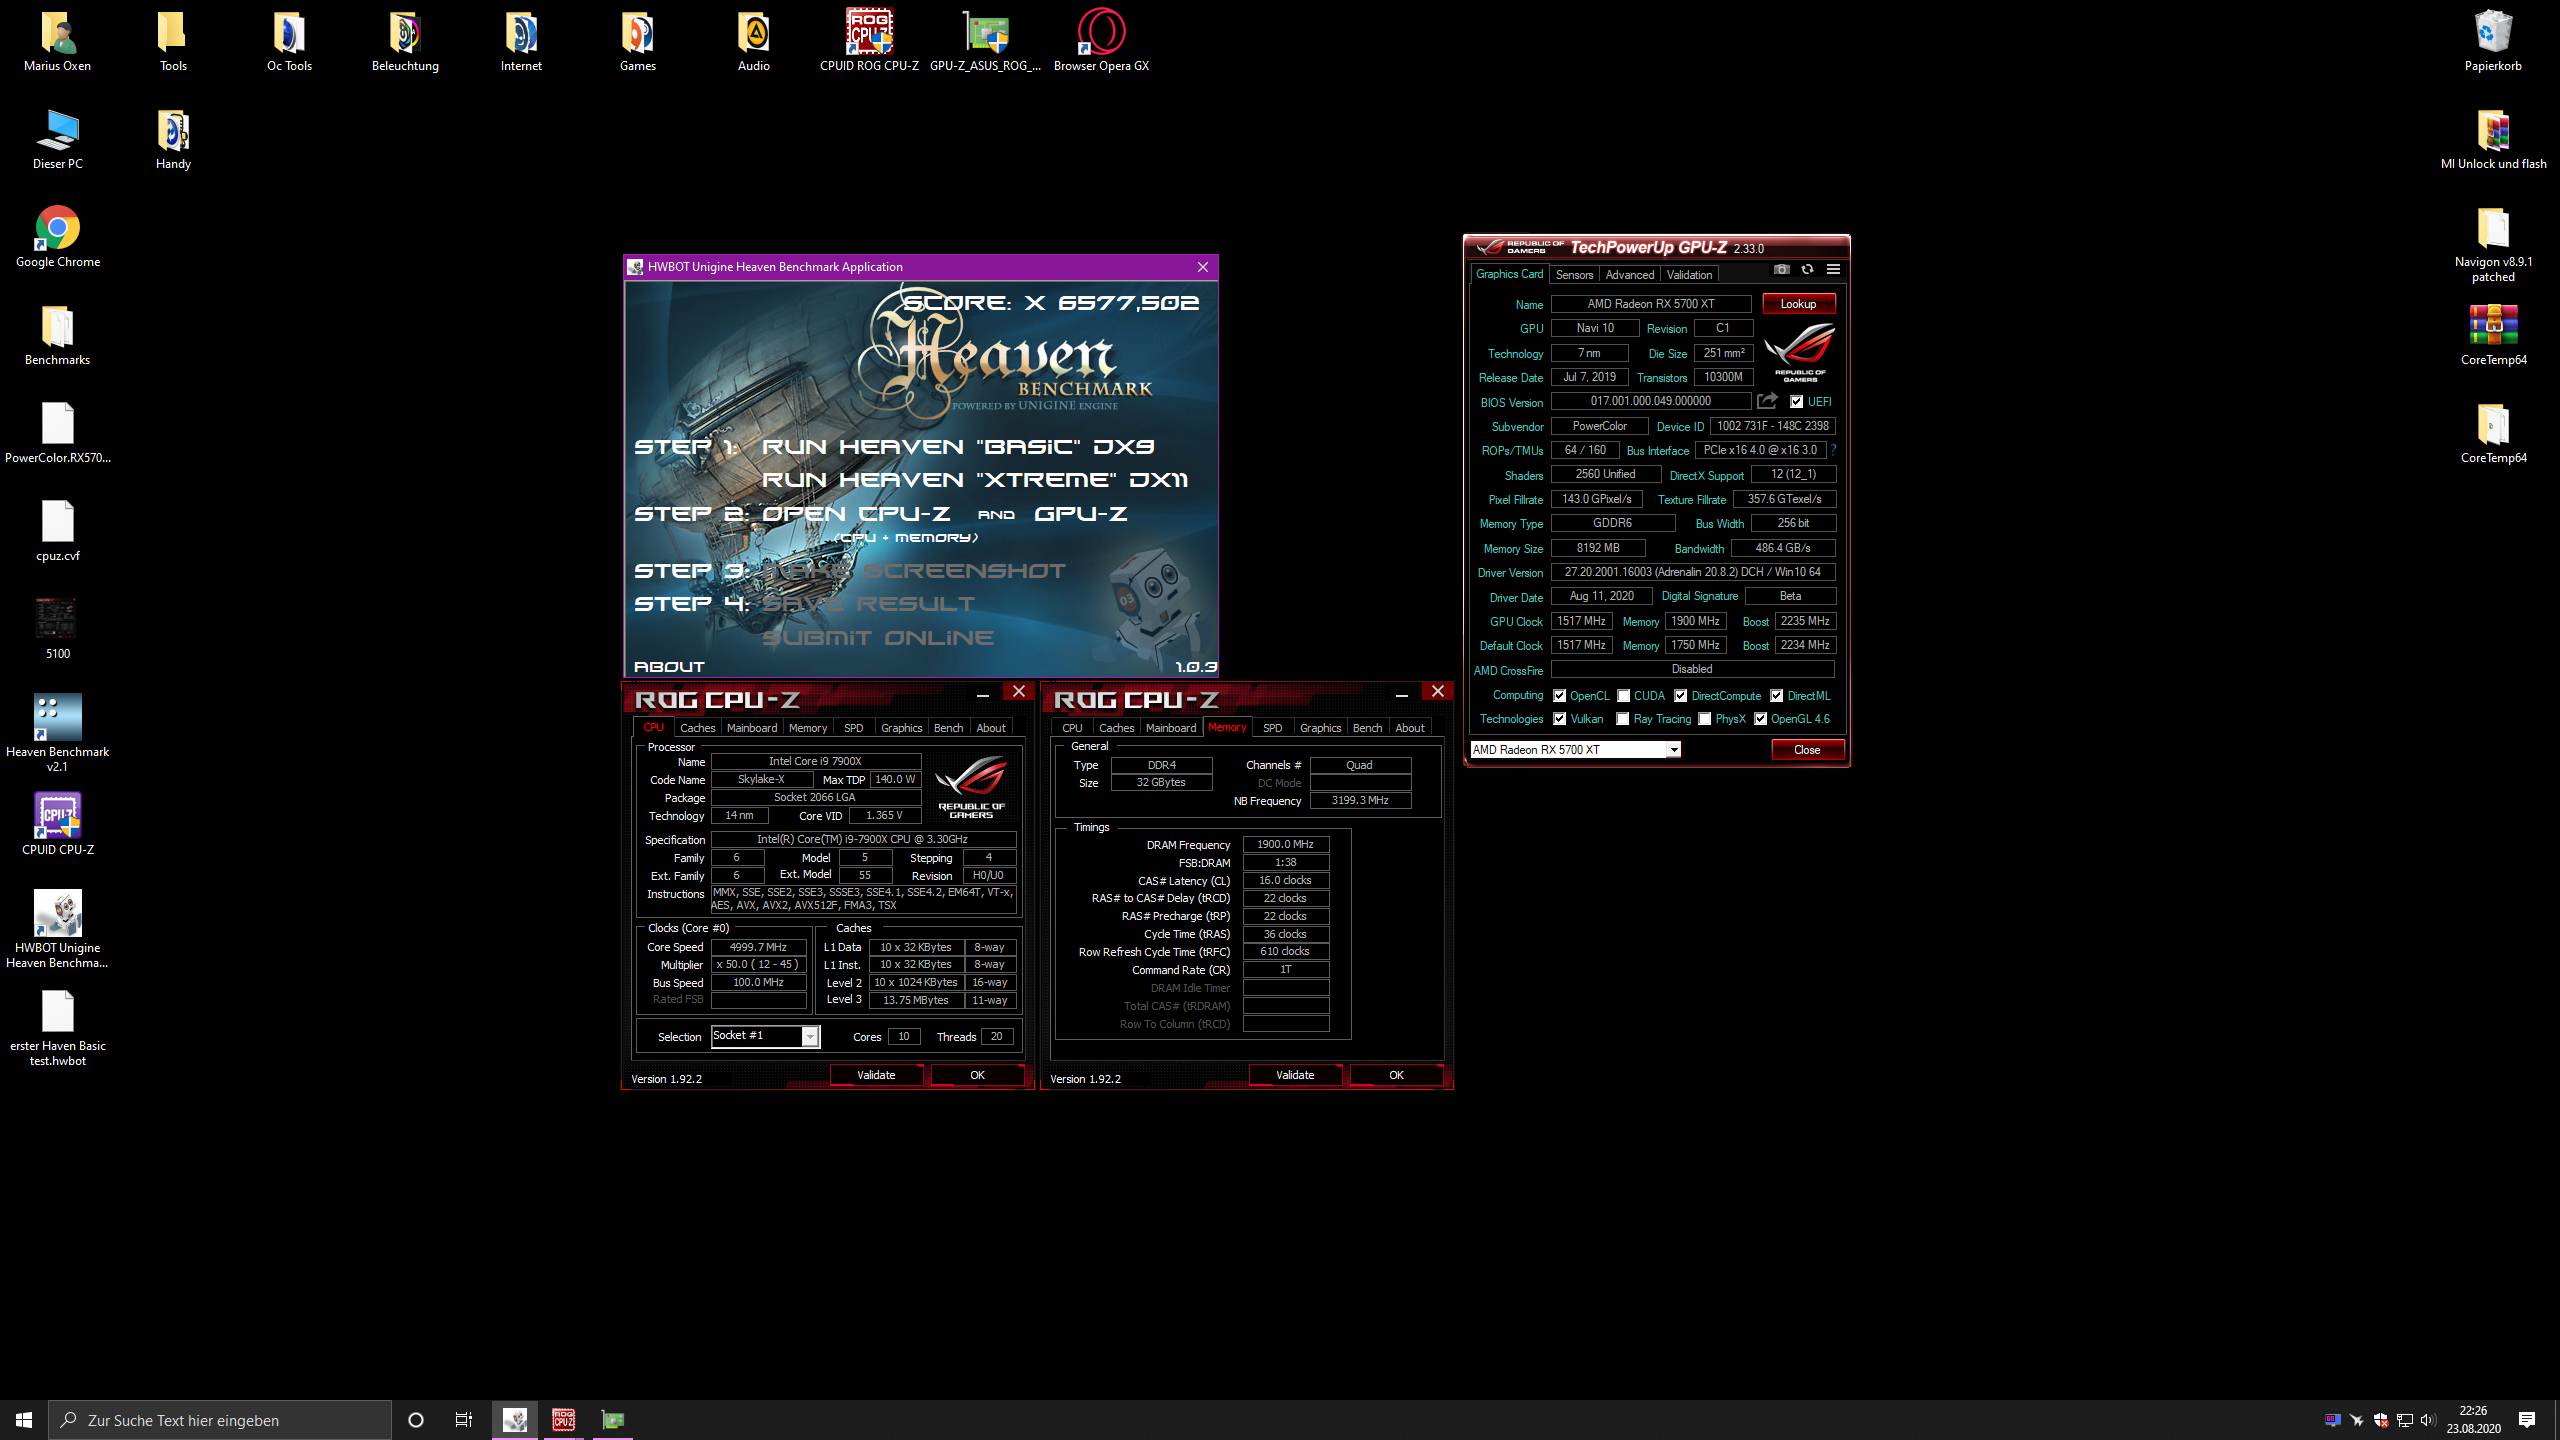2560x1440 pixels.
Task: Click the Lookup button in GPU-Z
Action: tap(1798, 304)
